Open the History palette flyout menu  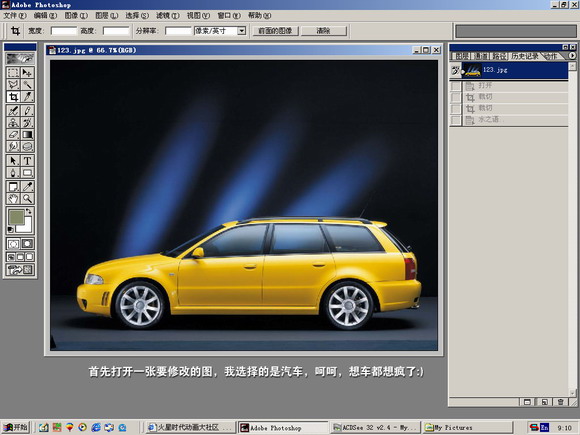[x=572, y=55]
